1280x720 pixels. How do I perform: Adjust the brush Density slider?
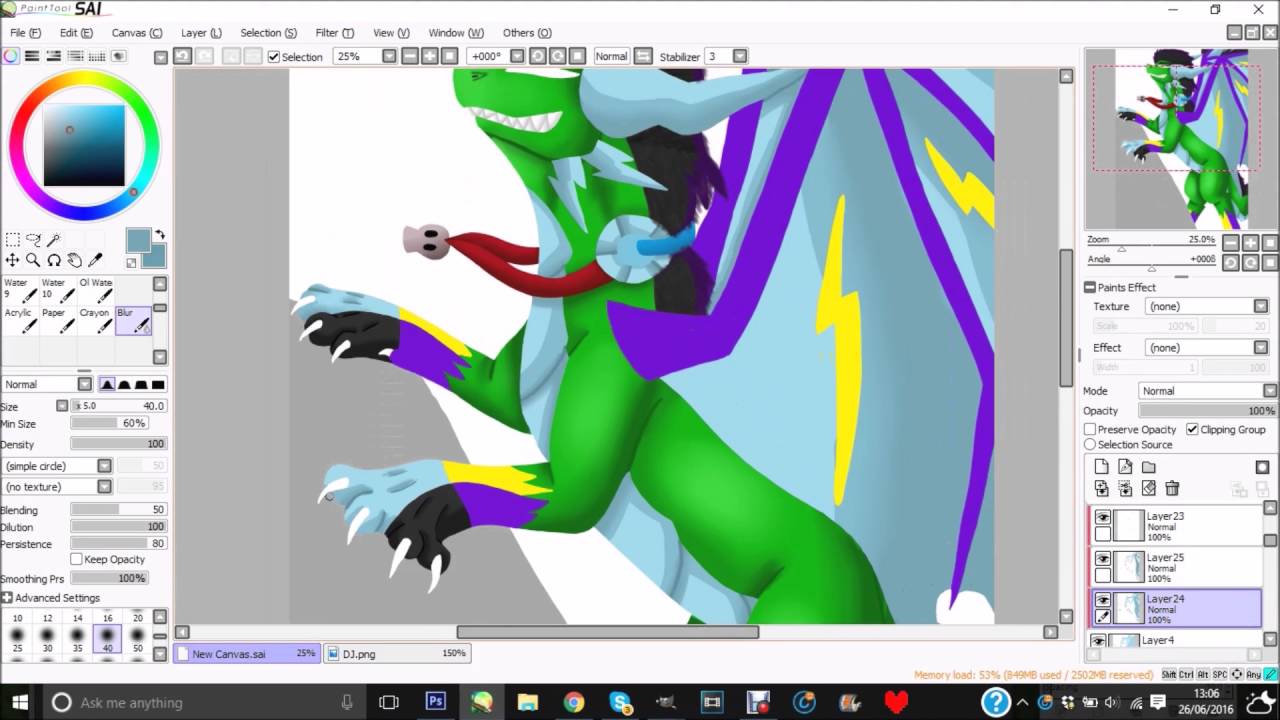[x=118, y=444]
